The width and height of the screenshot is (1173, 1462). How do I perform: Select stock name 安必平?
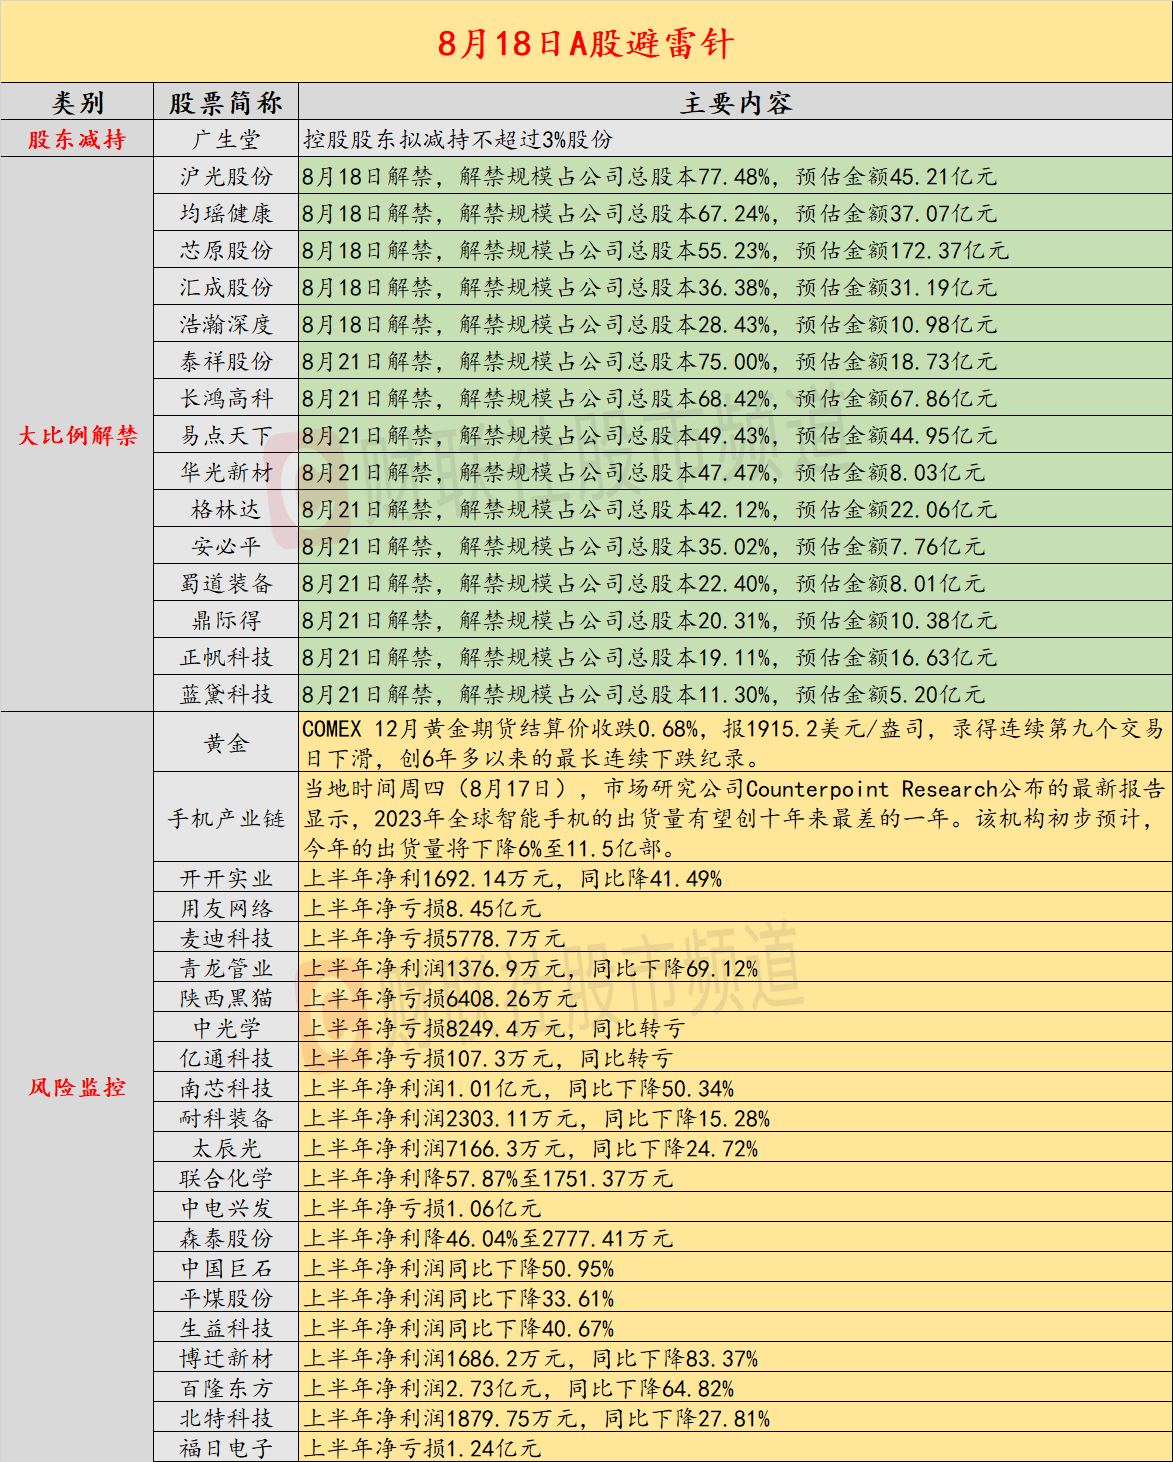226,546
